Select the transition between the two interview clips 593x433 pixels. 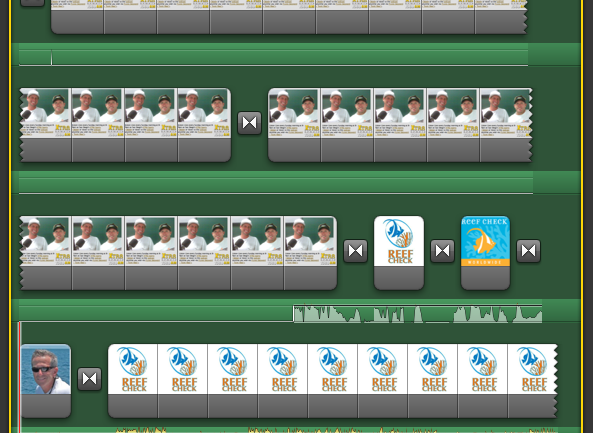(x=250, y=123)
